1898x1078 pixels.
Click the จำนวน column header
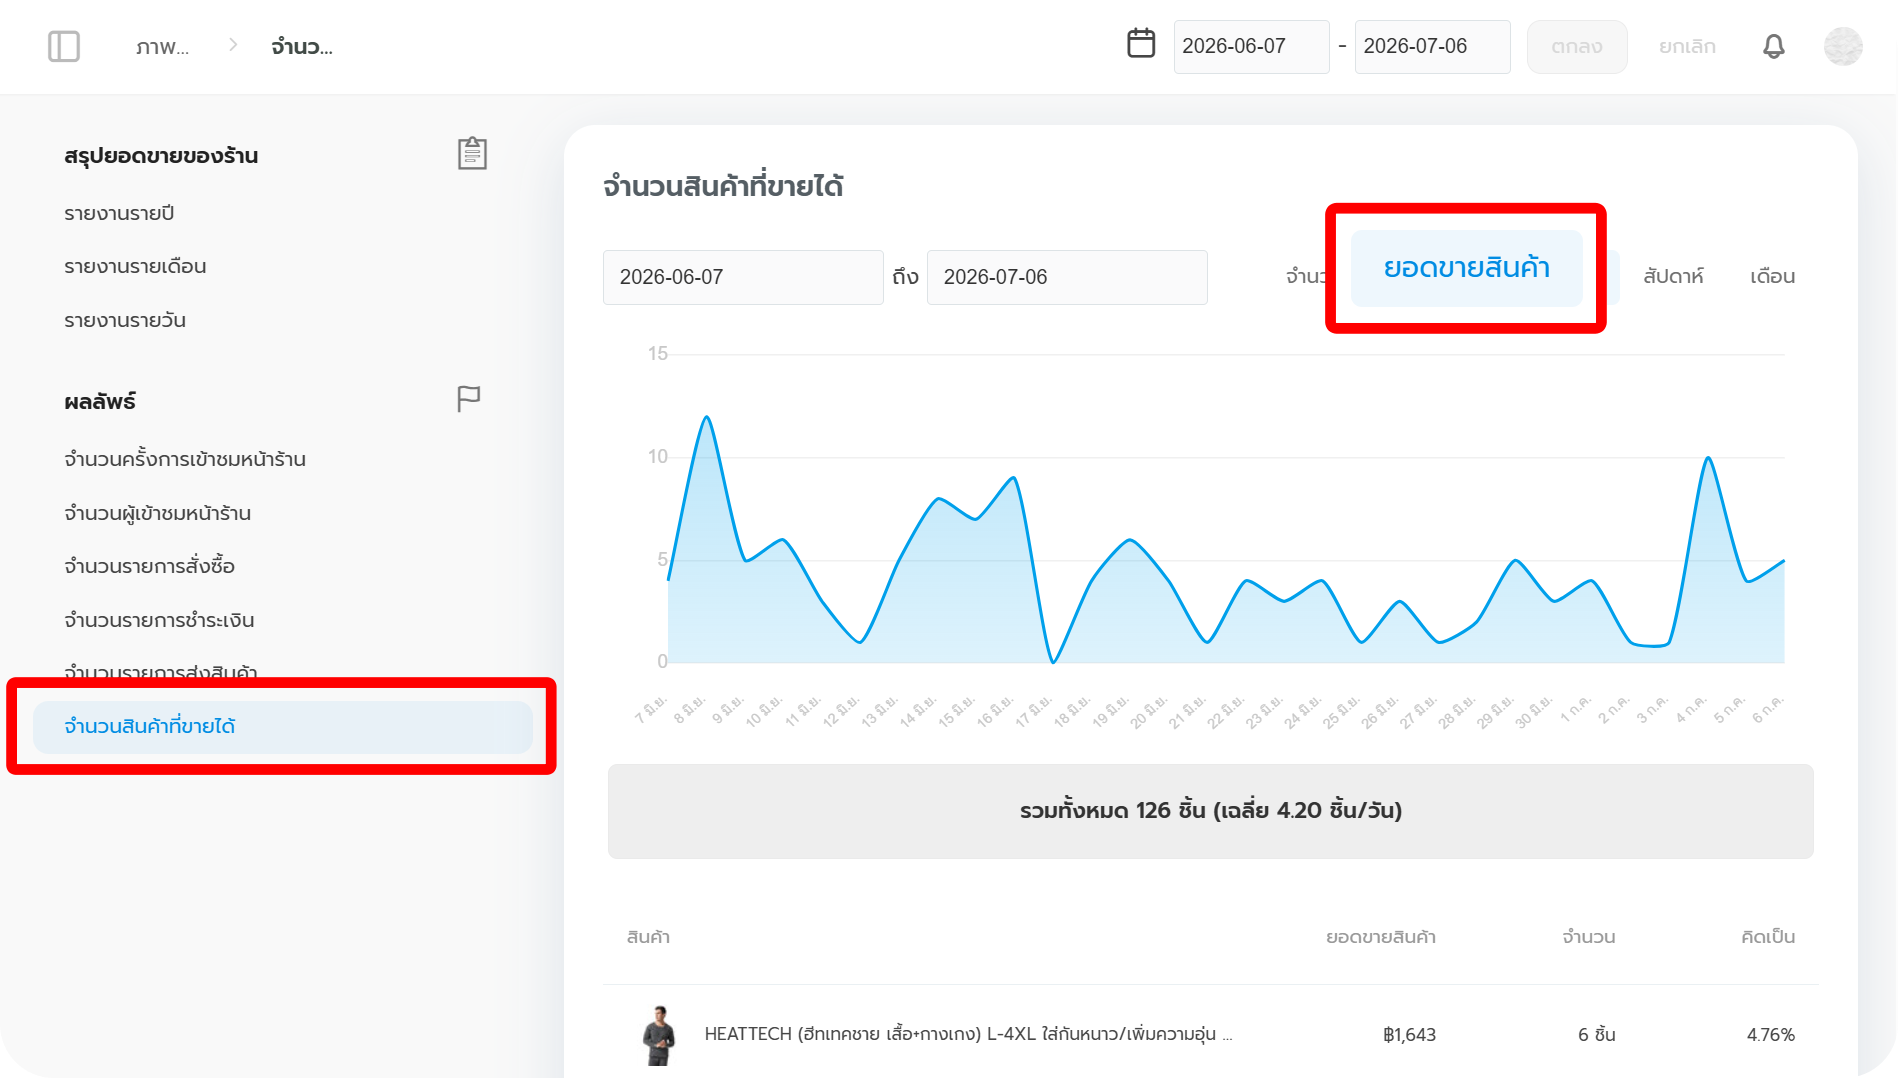point(1588,937)
